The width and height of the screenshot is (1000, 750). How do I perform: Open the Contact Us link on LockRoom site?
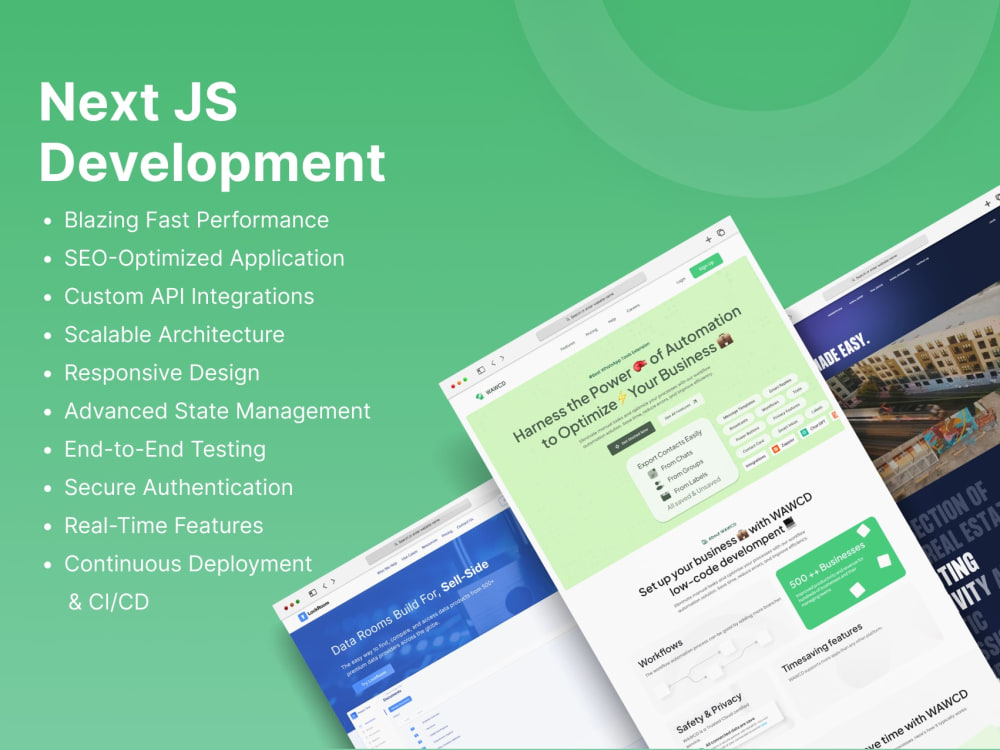pyautogui.click(x=465, y=523)
